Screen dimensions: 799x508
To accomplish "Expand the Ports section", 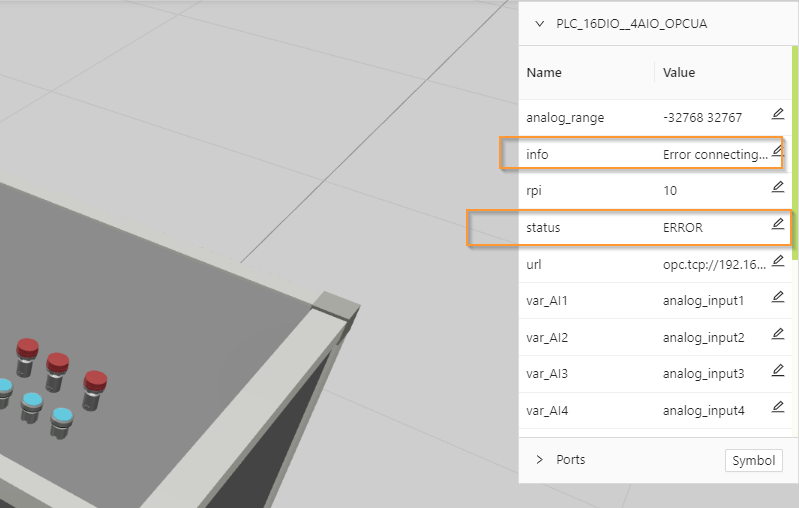I will (x=539, y=460).
